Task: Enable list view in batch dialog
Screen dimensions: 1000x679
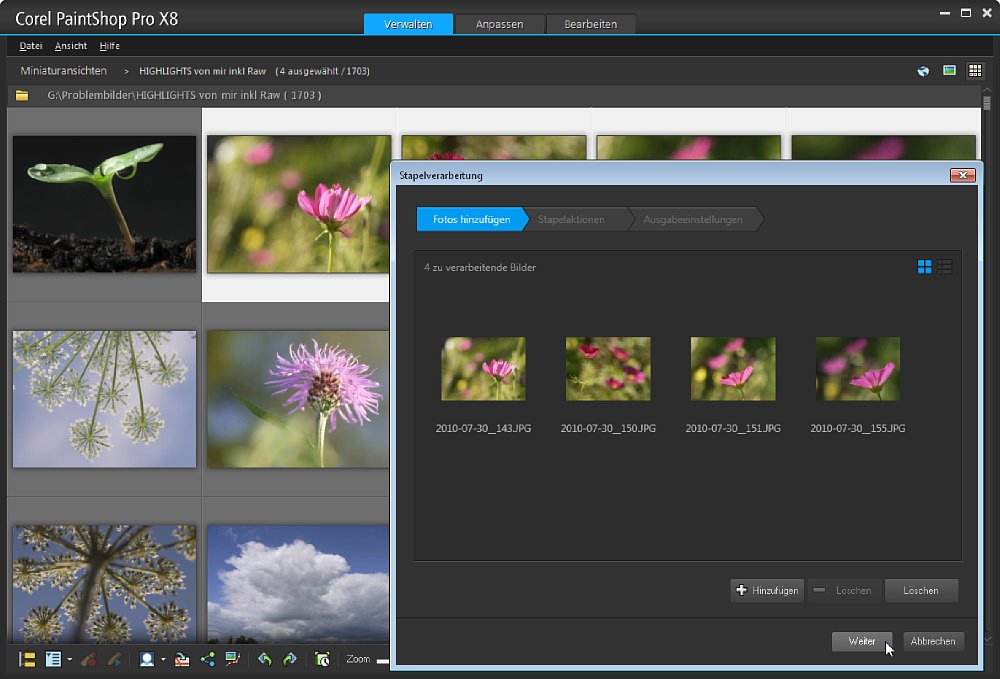Action: [945, 267]
